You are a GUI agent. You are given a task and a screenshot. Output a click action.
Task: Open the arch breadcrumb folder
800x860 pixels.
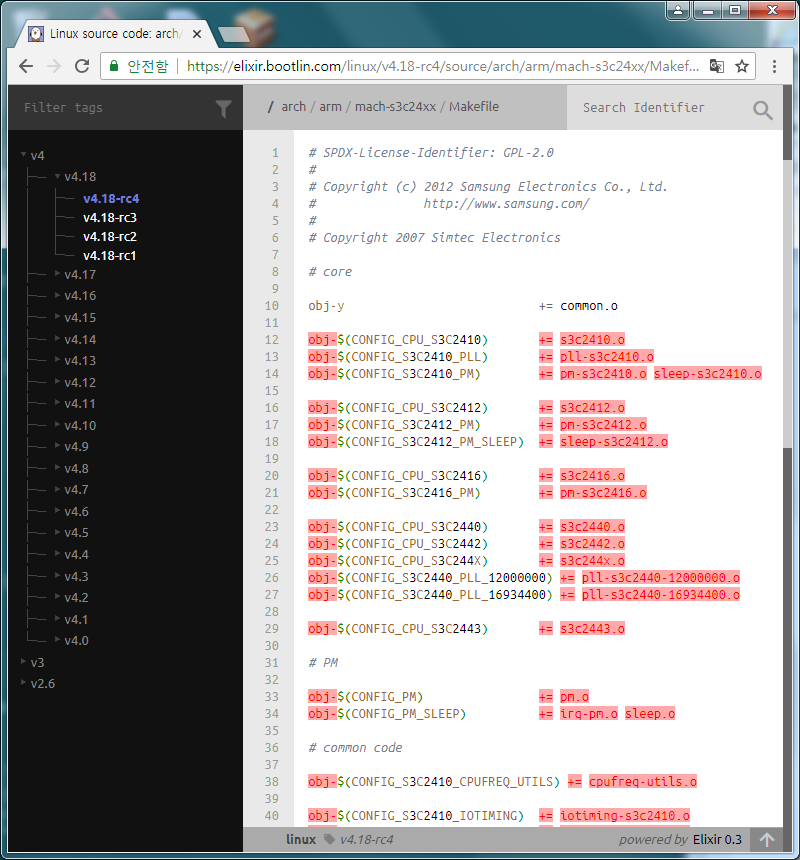(293, 107)
